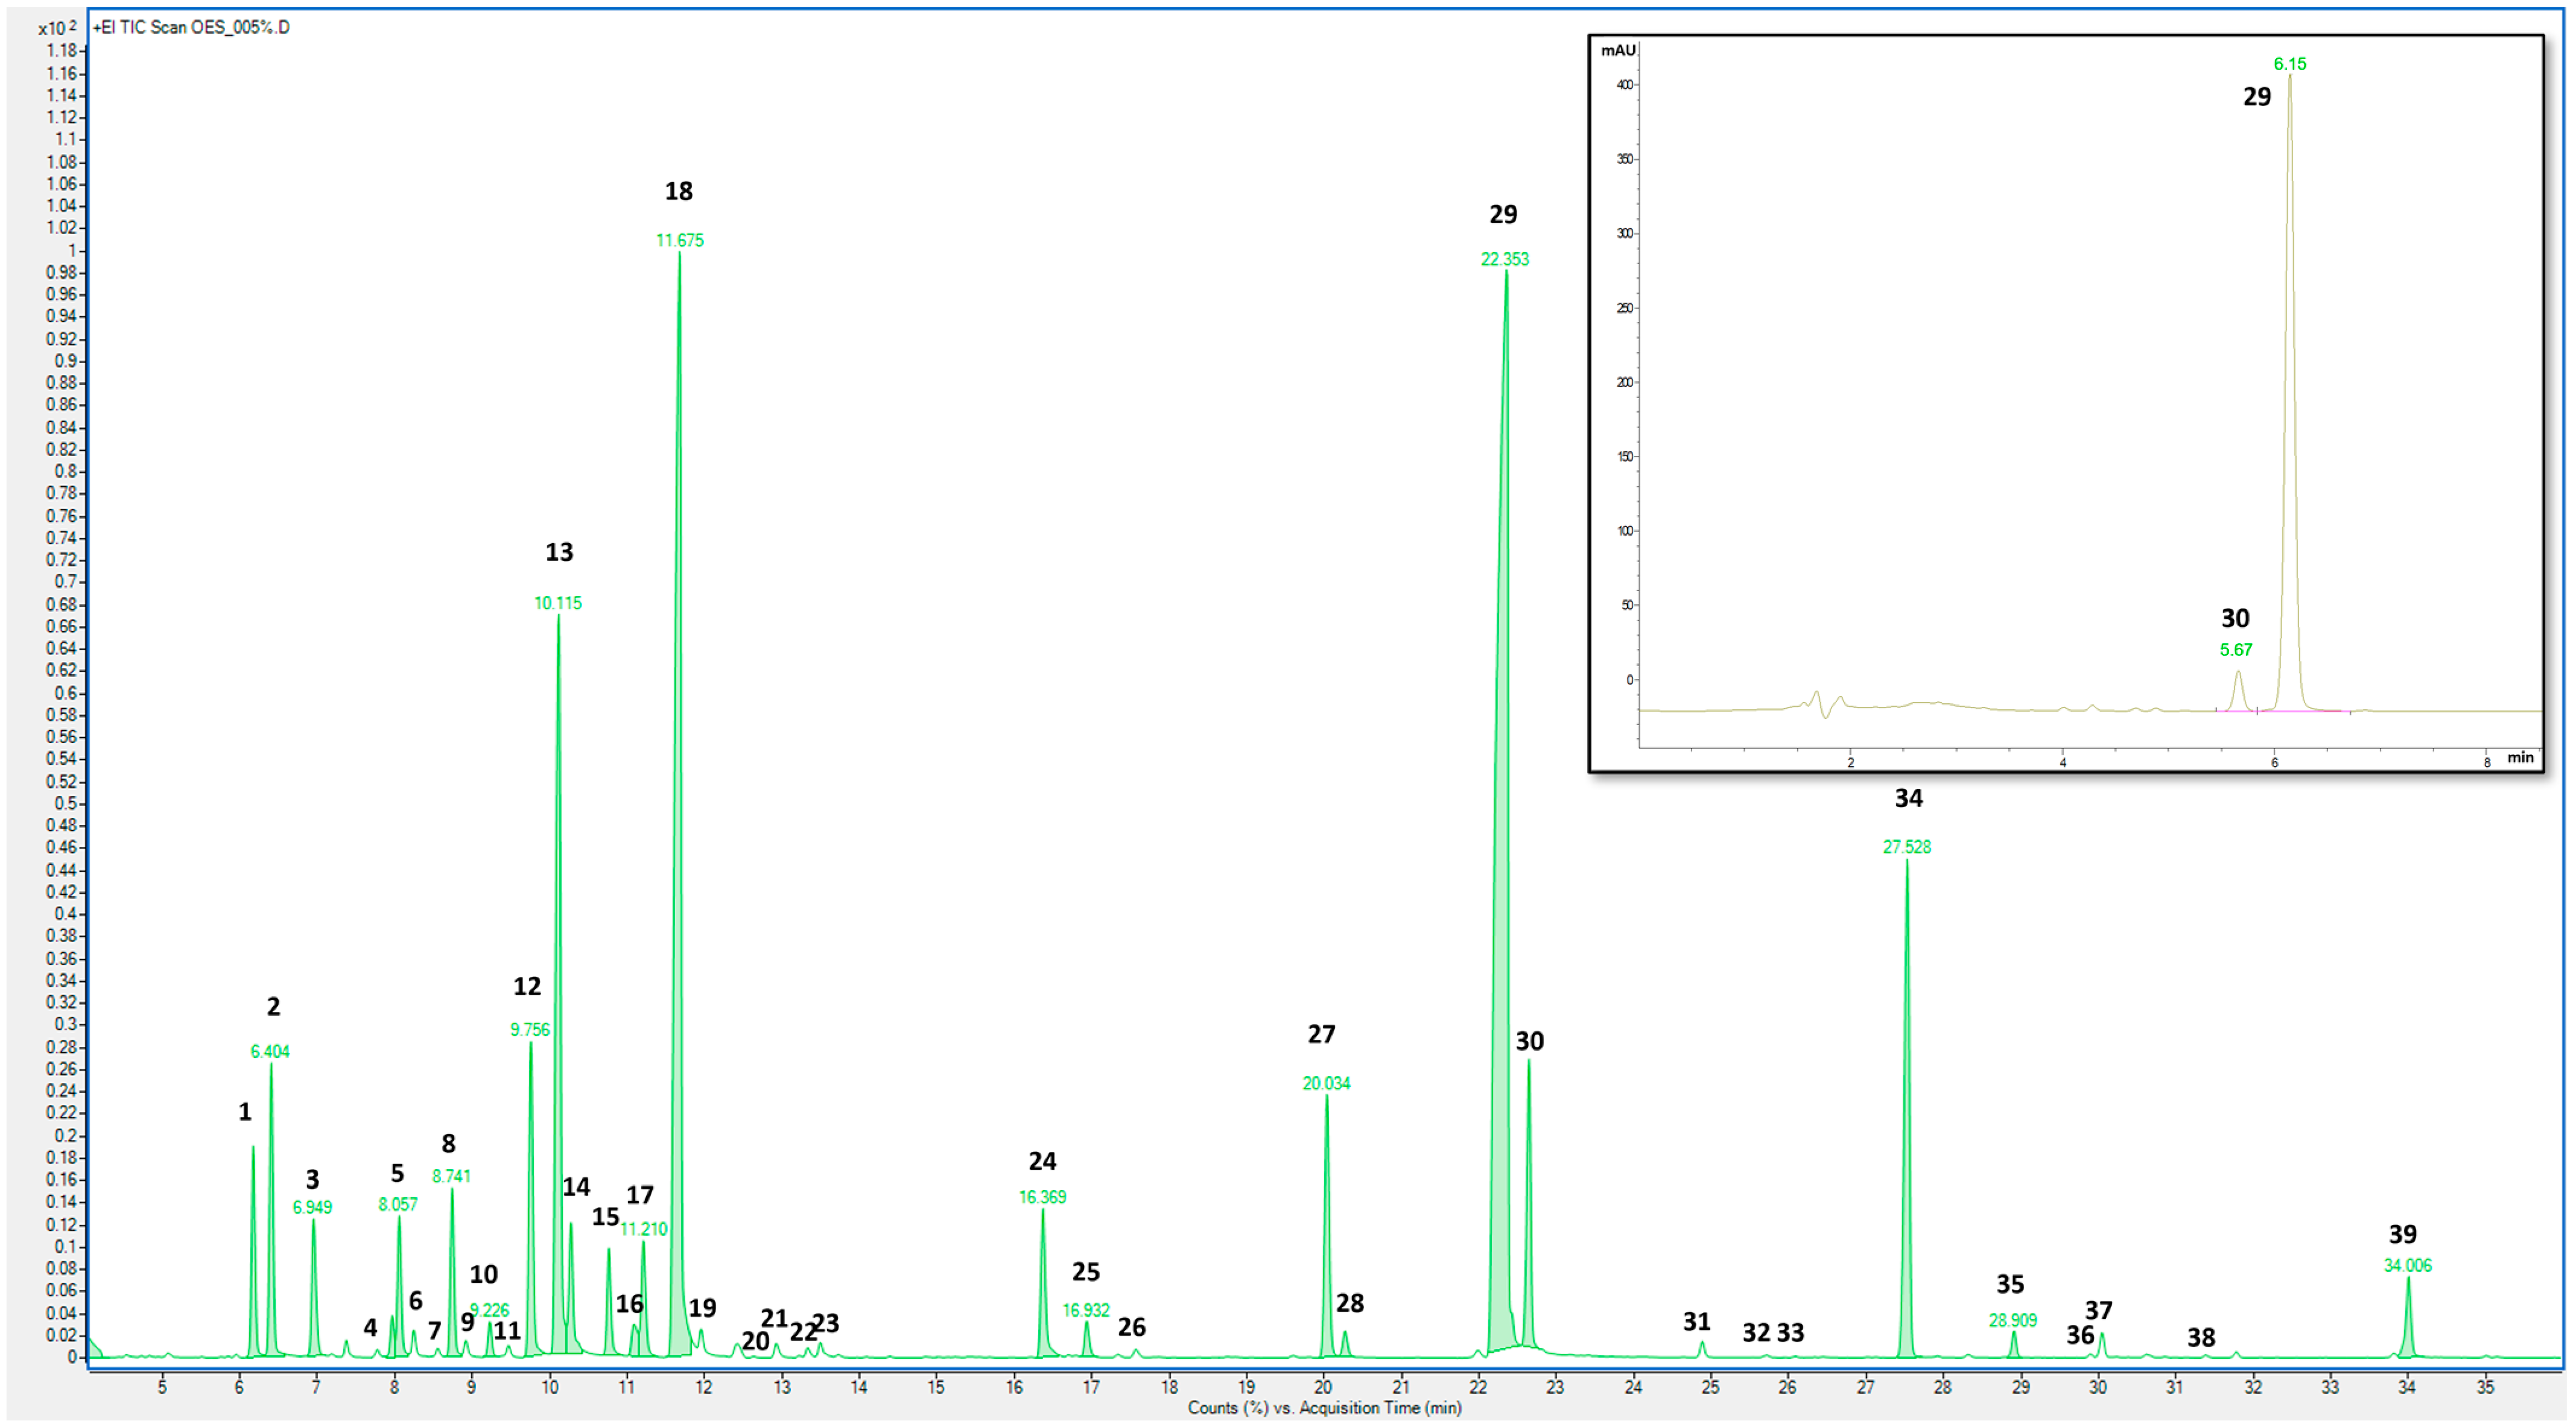Click peak number 26 annotation

point(1132,1327)
